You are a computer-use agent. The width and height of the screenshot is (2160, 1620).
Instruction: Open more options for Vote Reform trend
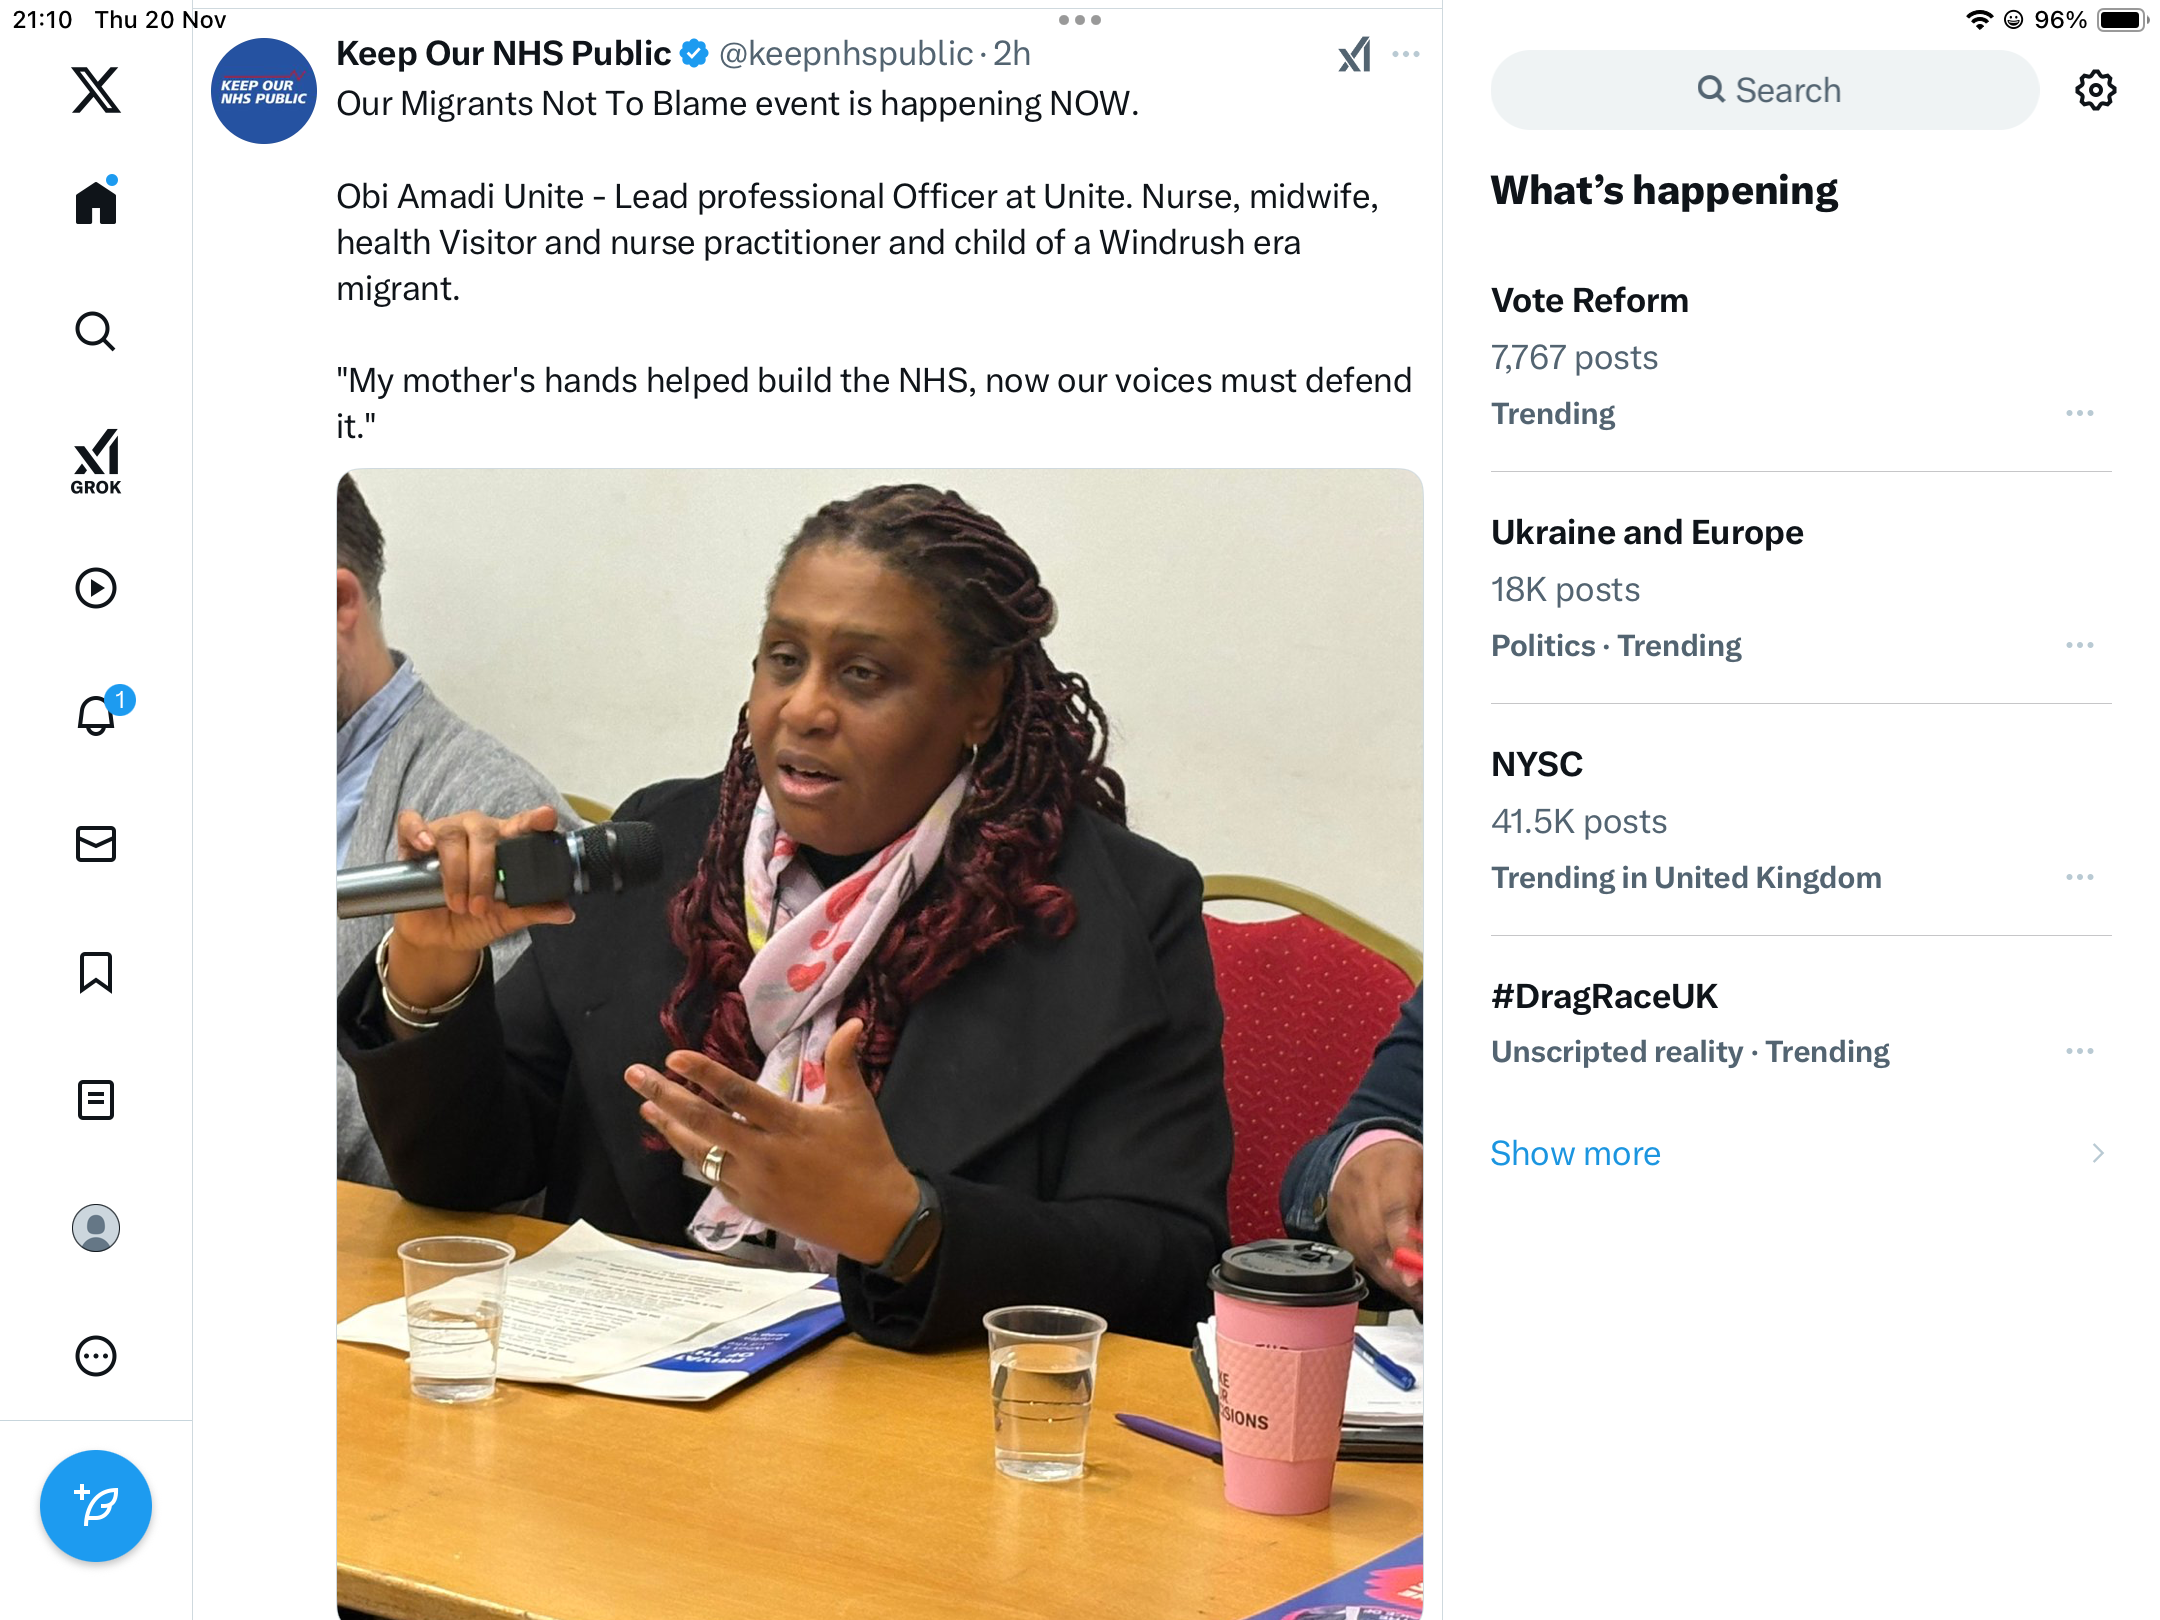2080,413
